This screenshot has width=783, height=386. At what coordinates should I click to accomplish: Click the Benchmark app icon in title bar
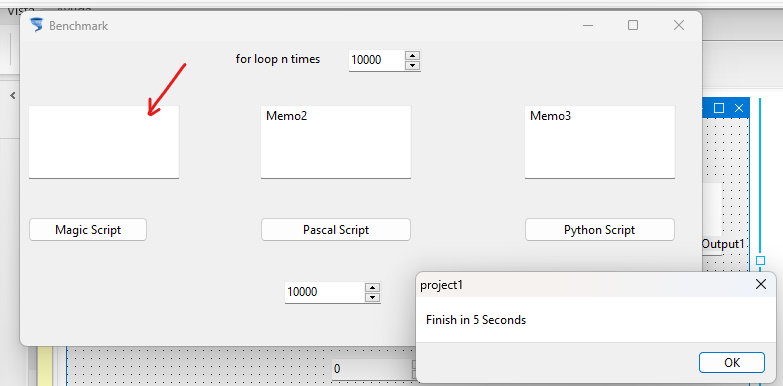click(36, 25)
